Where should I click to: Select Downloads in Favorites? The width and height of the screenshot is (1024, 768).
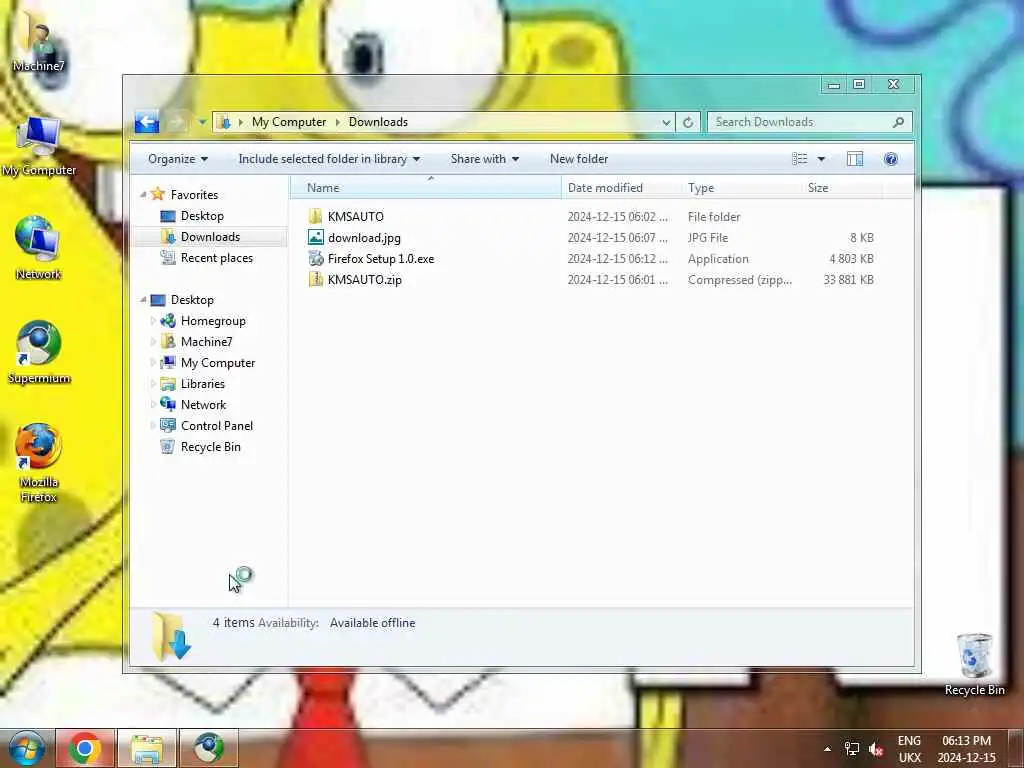pyautogui.click(x=210, y=236)
